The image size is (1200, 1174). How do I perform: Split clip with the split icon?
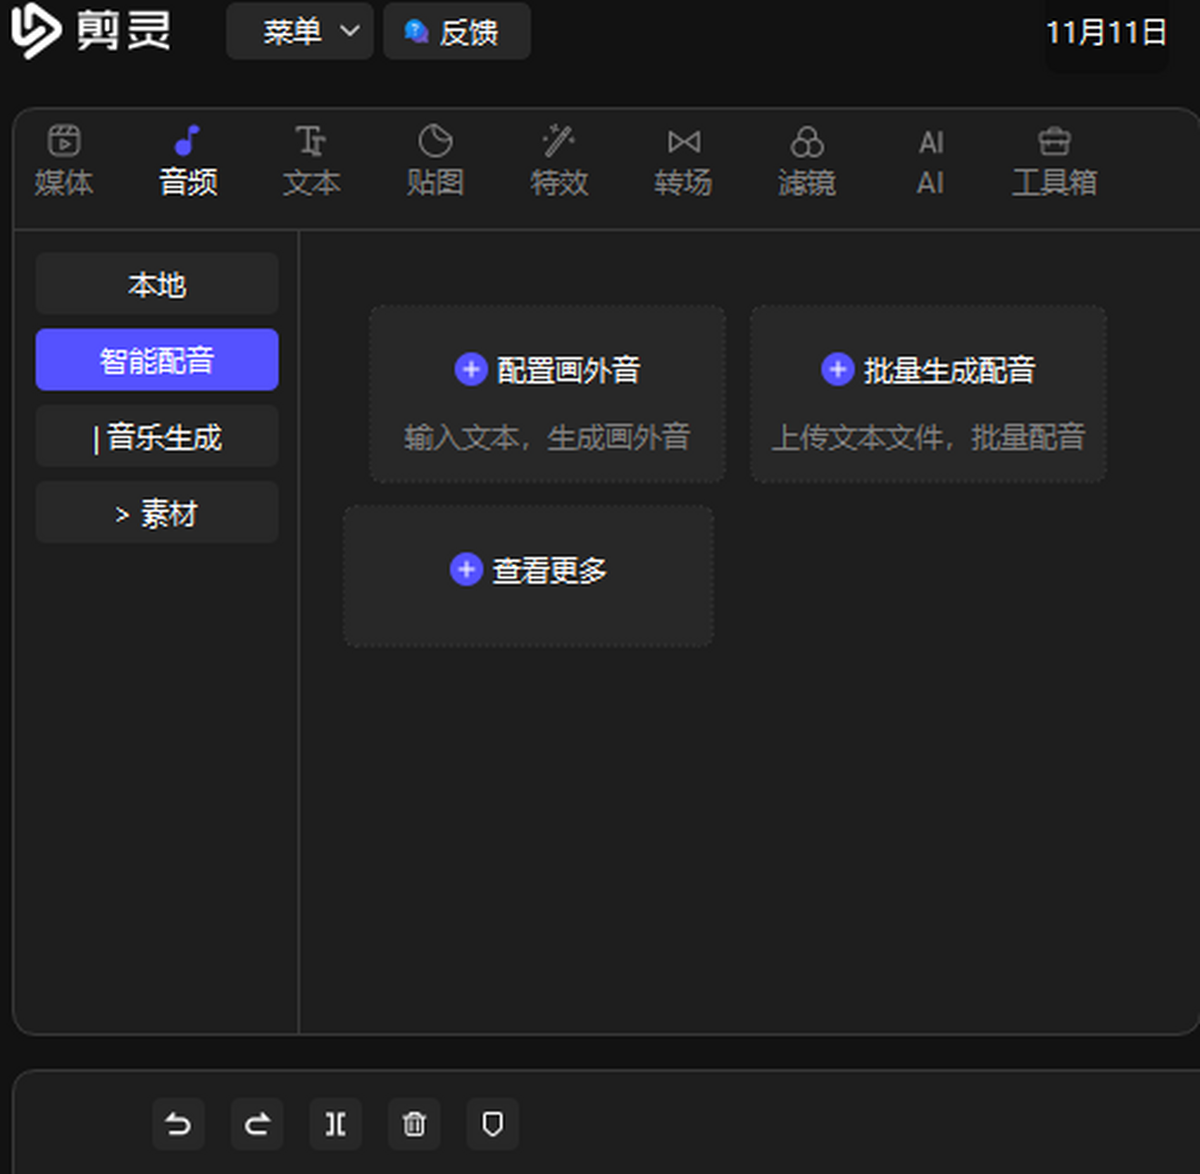tap(336, 1124)
